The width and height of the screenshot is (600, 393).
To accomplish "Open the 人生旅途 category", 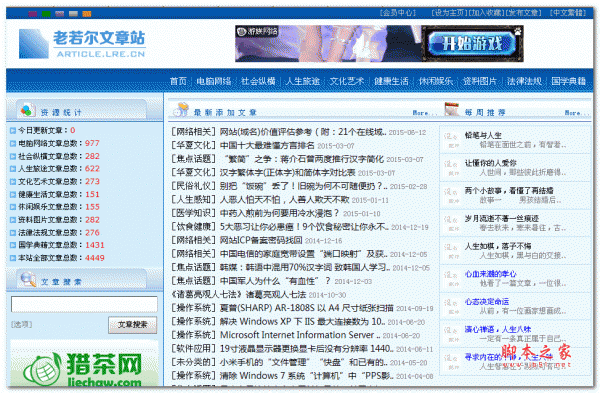I will pos(303,81).
